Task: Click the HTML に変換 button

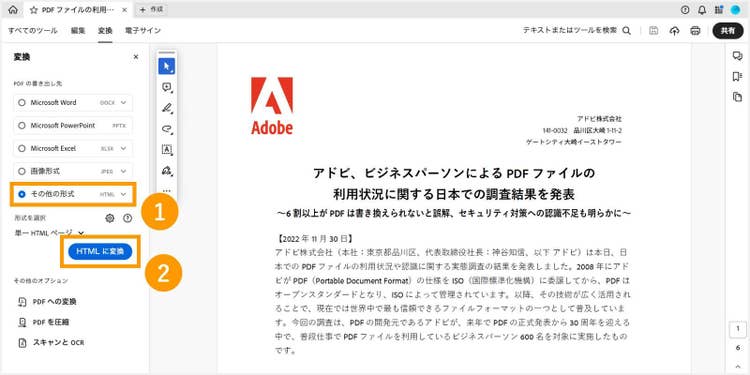Action: click(x=100, y=252)
